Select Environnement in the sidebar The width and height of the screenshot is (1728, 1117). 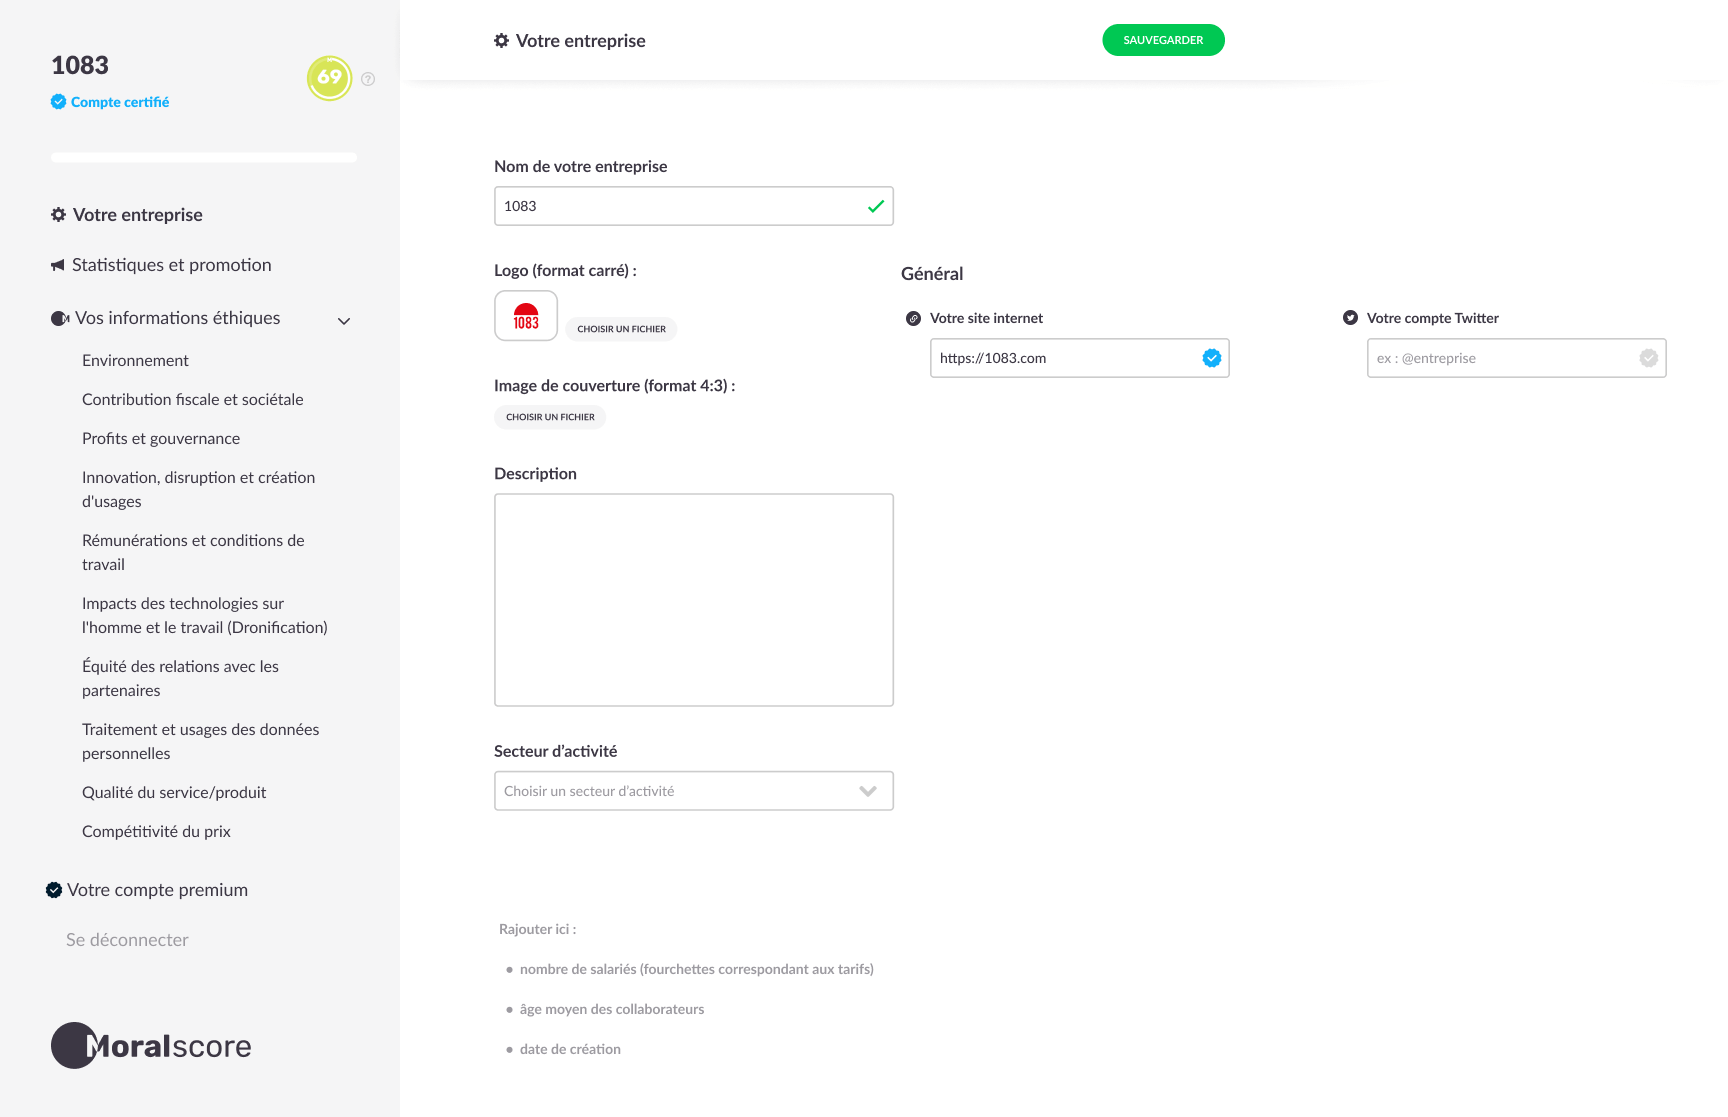click(x=135, y=360)
